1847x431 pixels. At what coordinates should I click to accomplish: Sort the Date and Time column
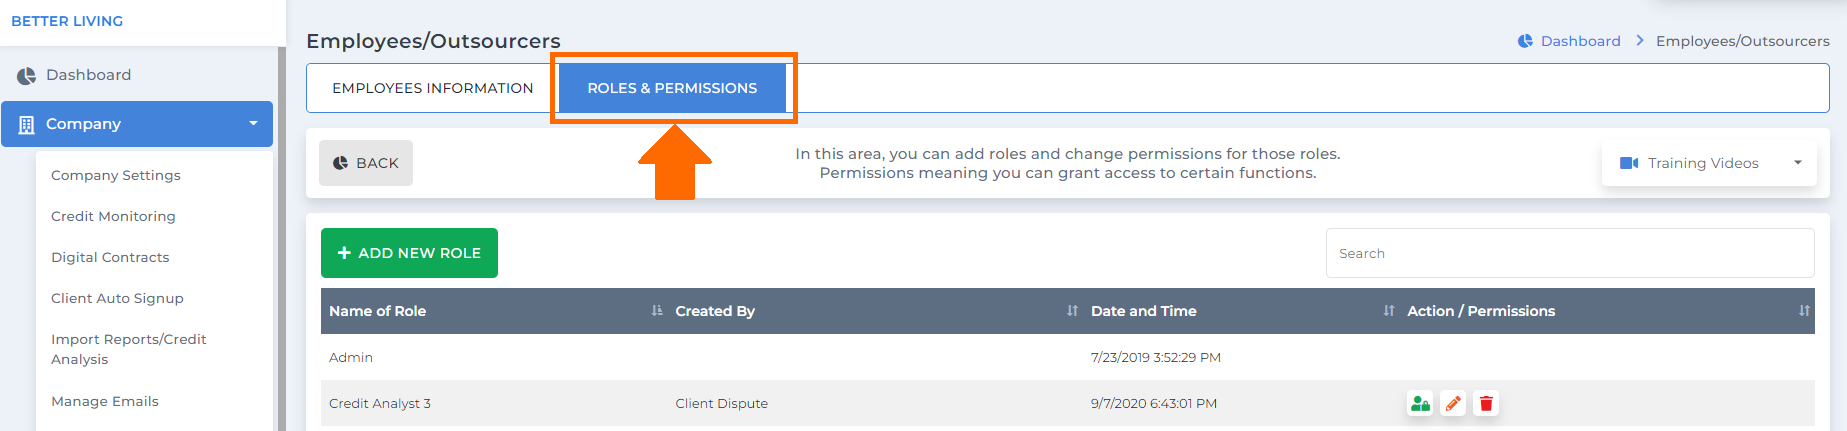click(x=1388, y=311)
